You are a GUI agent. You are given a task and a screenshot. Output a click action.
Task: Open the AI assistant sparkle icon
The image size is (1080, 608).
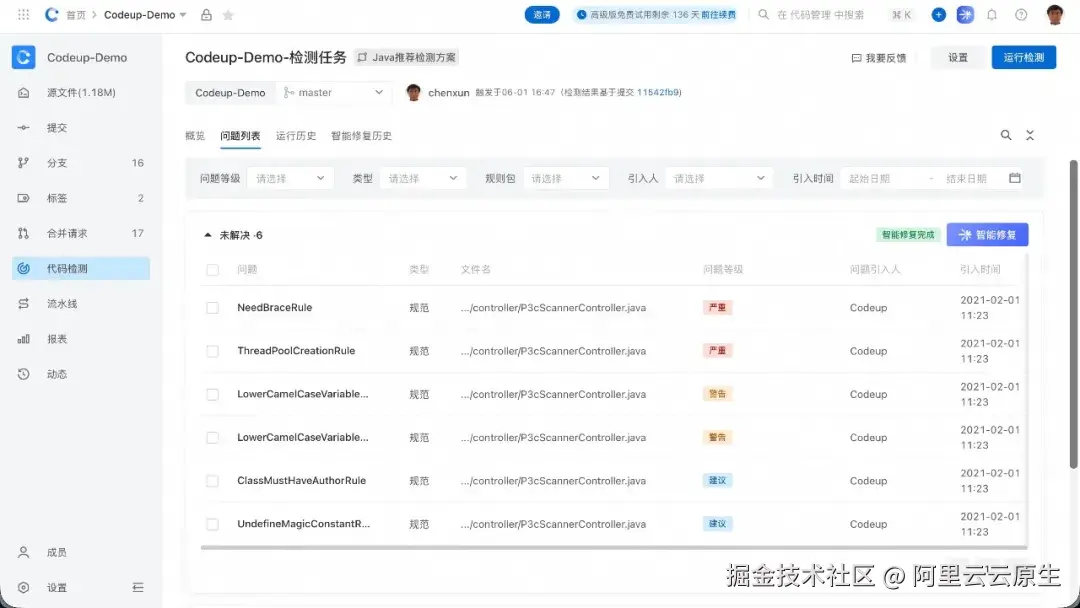(x=965, y=14)
